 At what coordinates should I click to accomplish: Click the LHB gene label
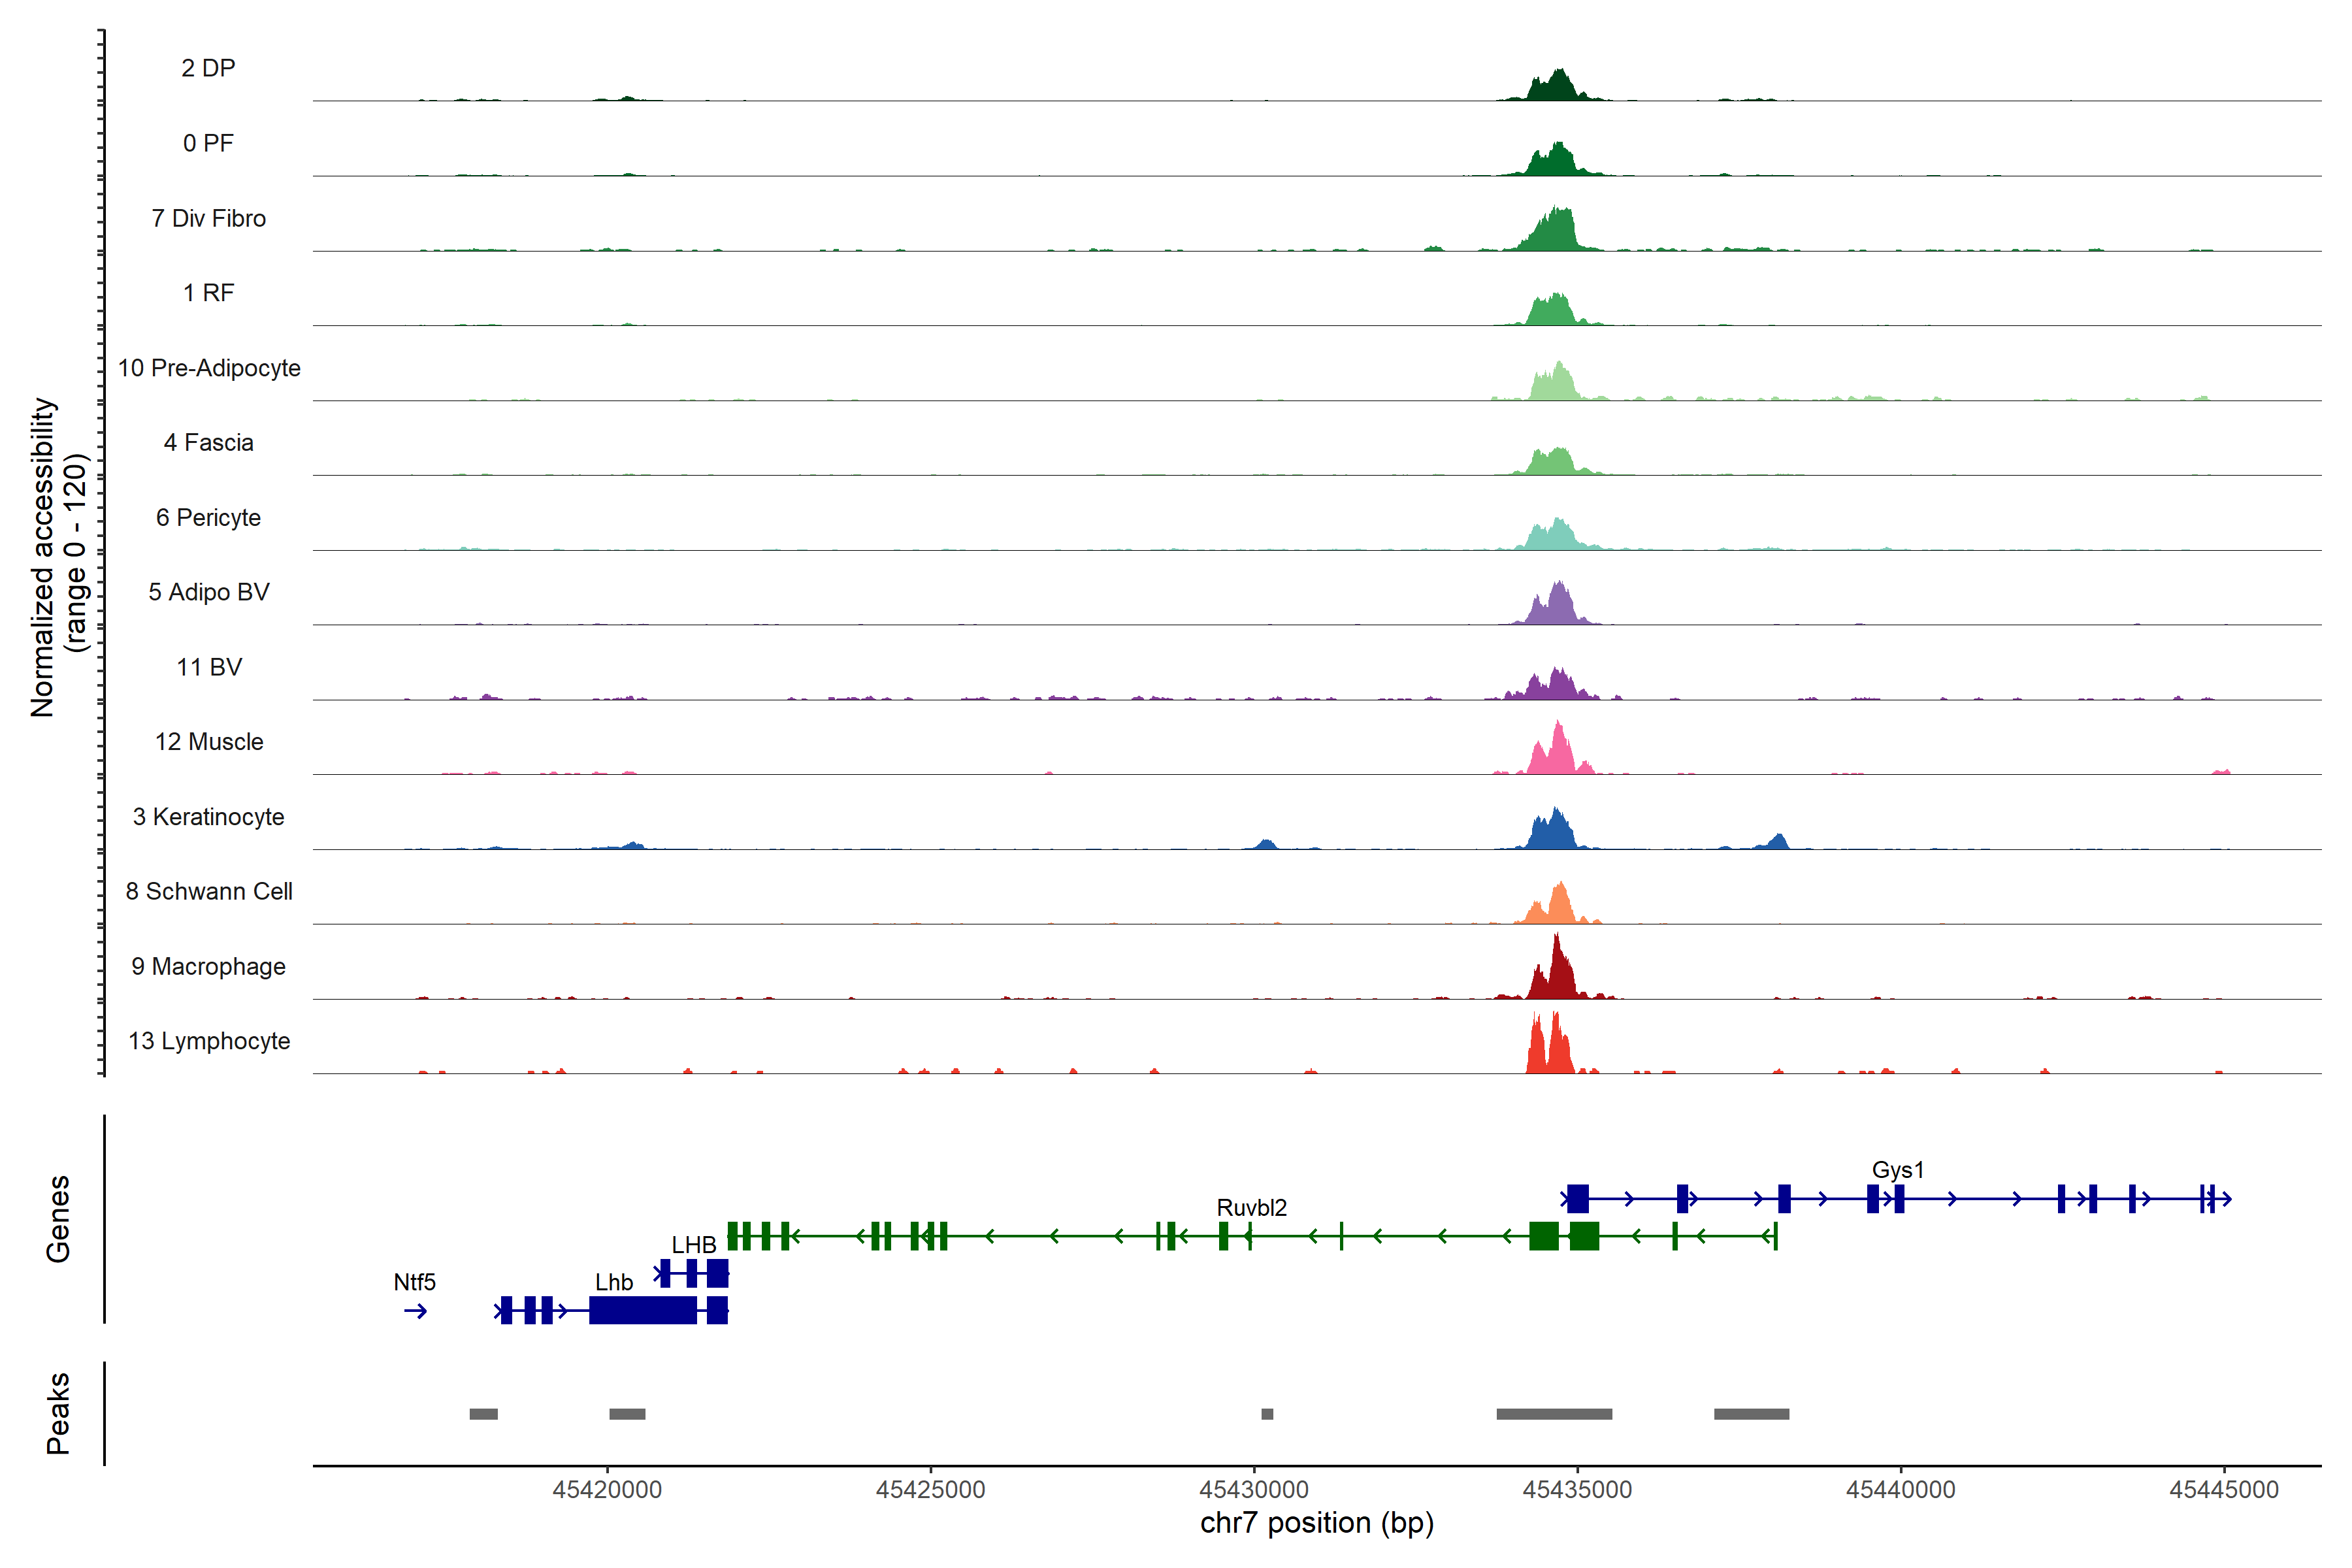693,1245
